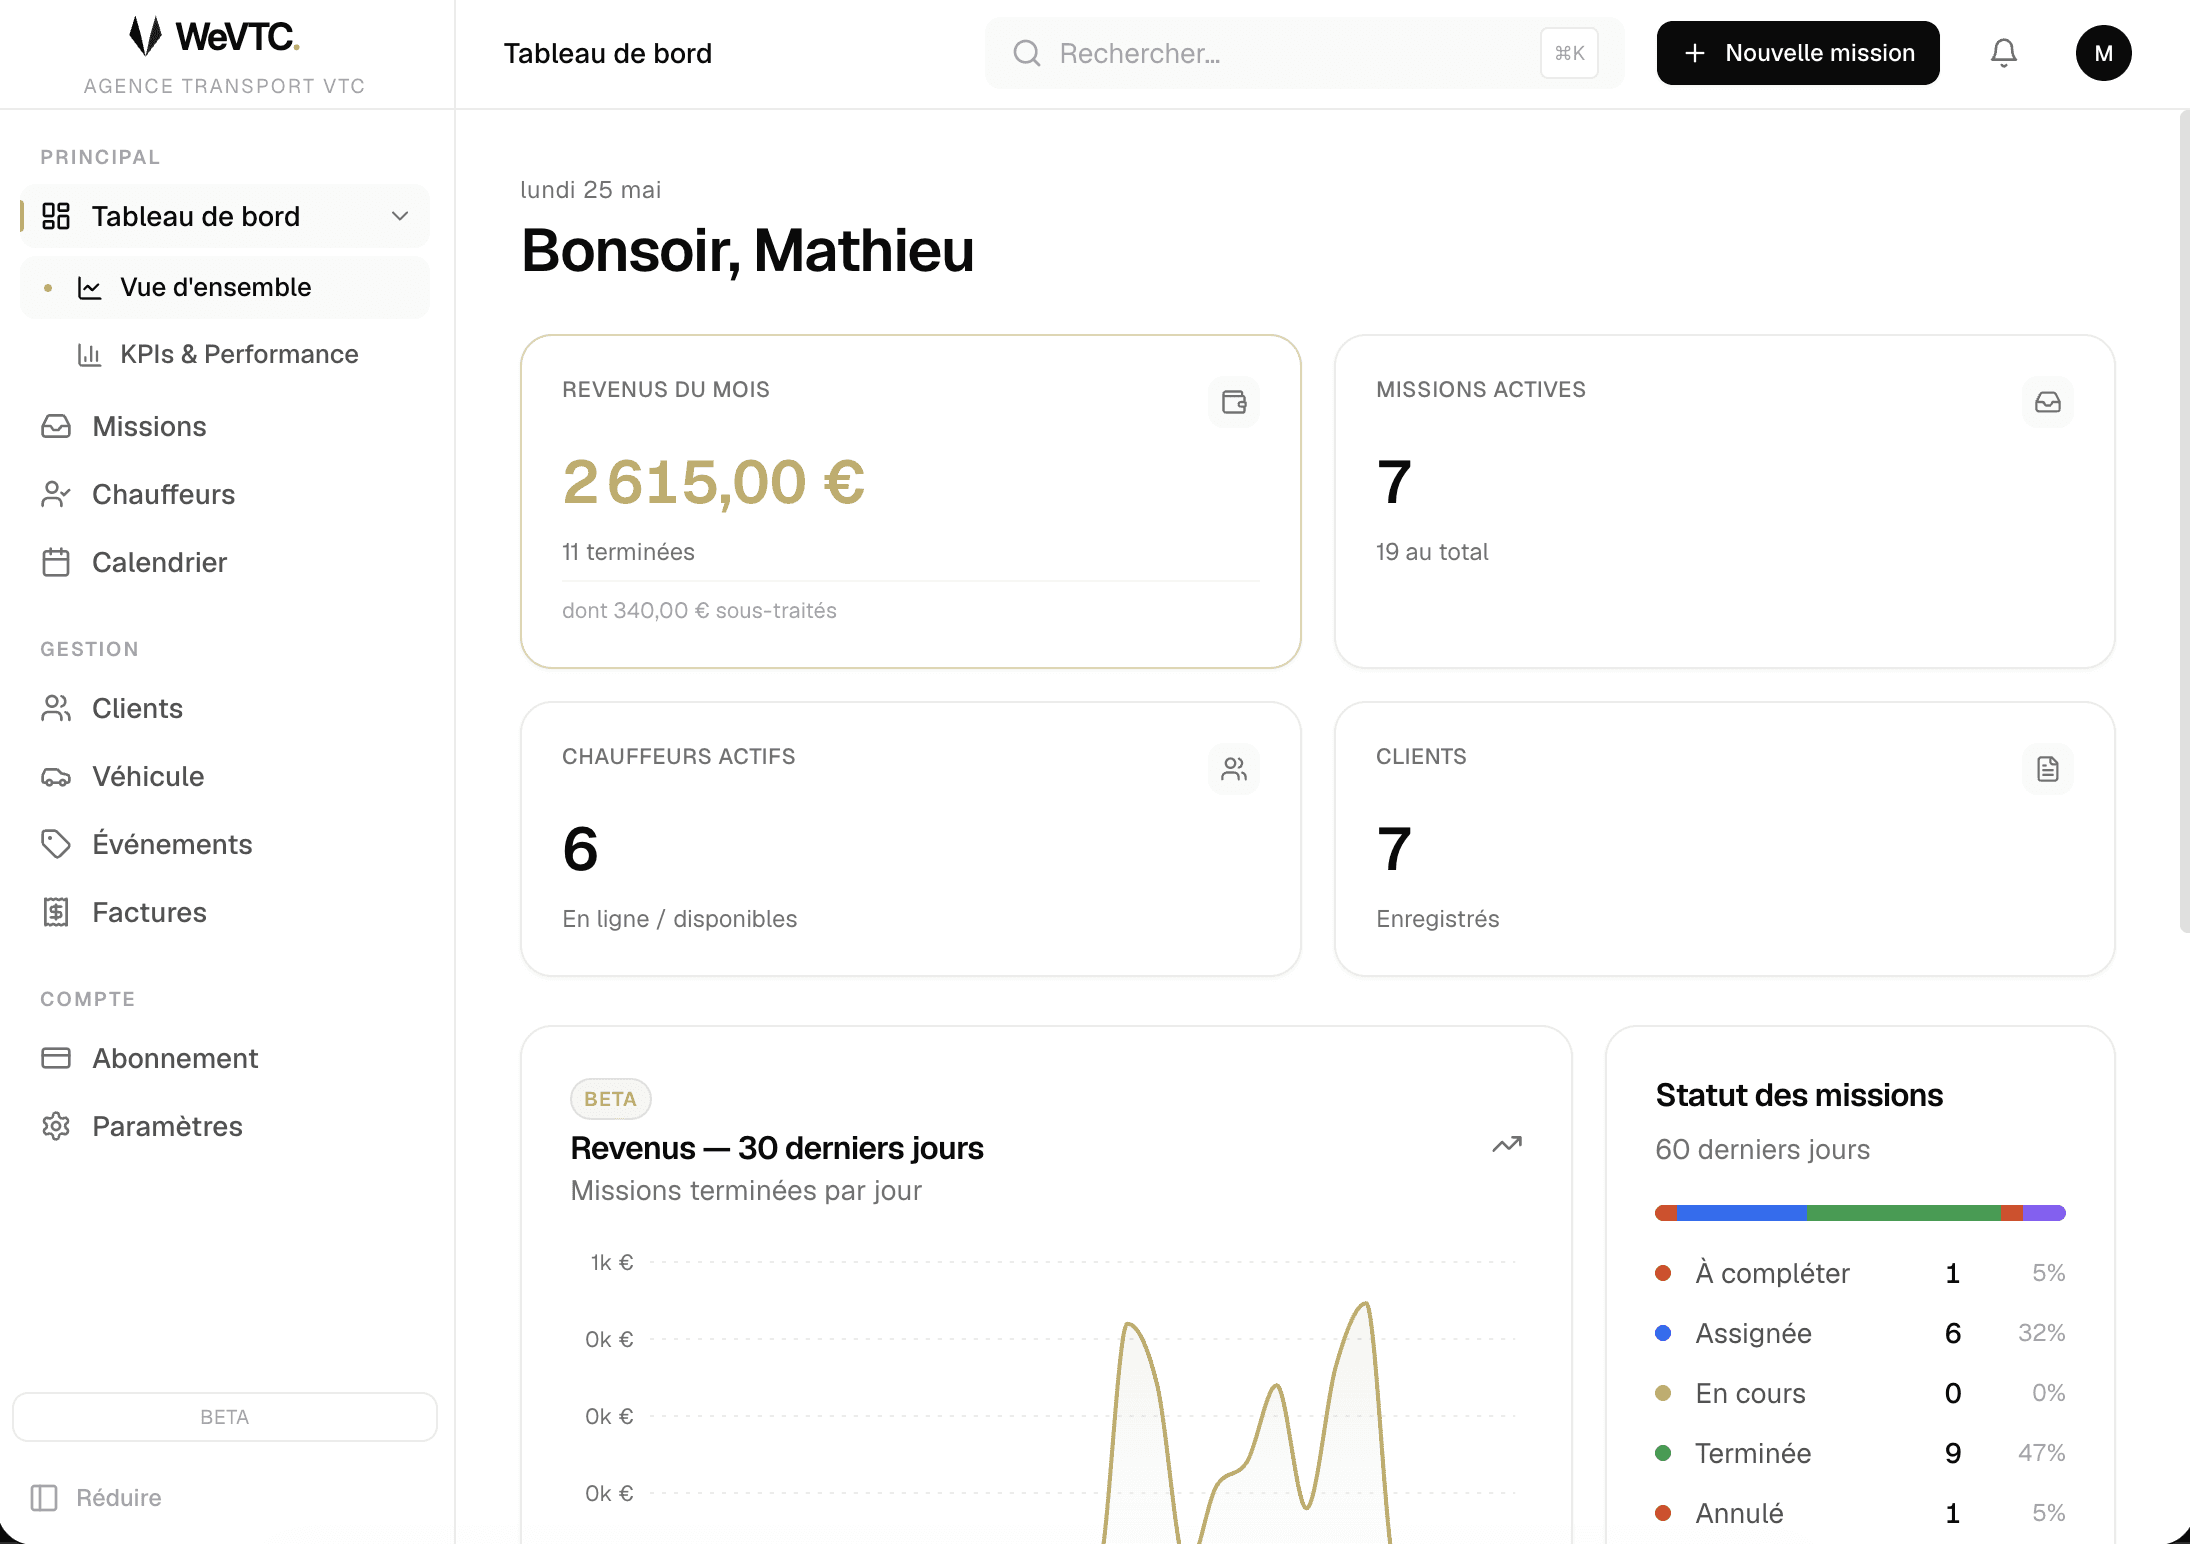
Task: Open Clients from the sidebar
Action: coord(225,708)
